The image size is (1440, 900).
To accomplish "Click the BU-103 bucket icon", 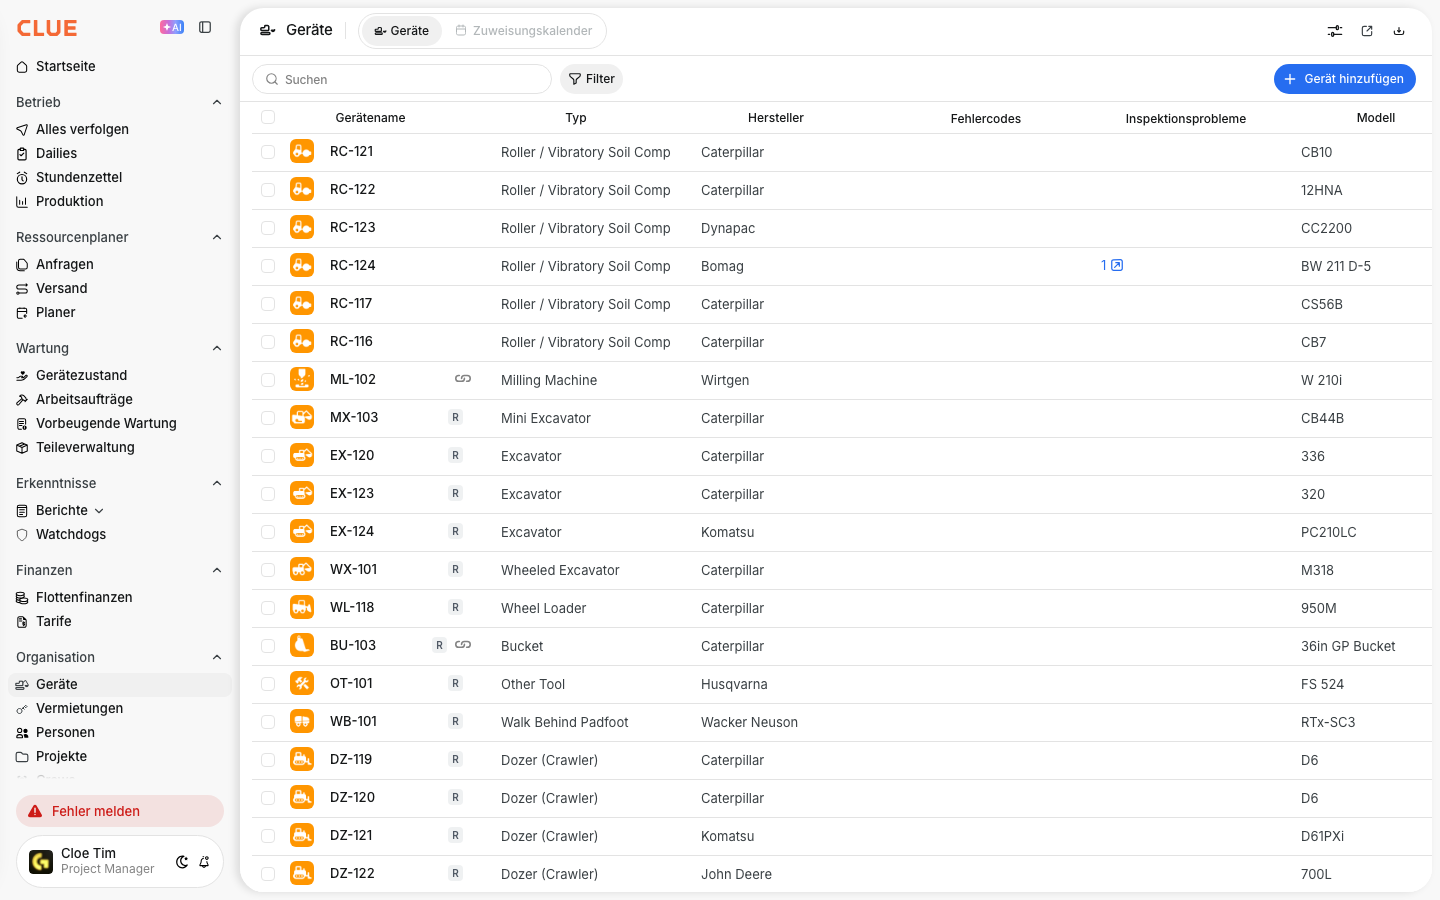I will (302, 646).
